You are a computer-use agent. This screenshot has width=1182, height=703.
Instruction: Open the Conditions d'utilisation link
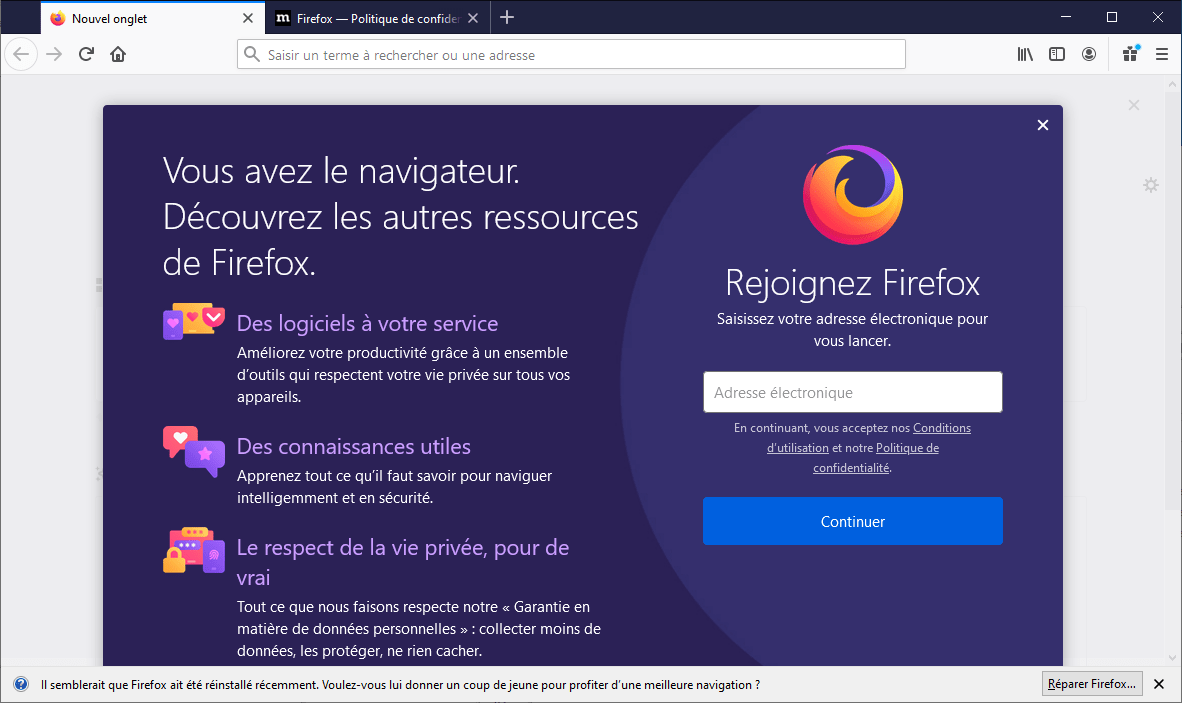click(x=868, y=438)
